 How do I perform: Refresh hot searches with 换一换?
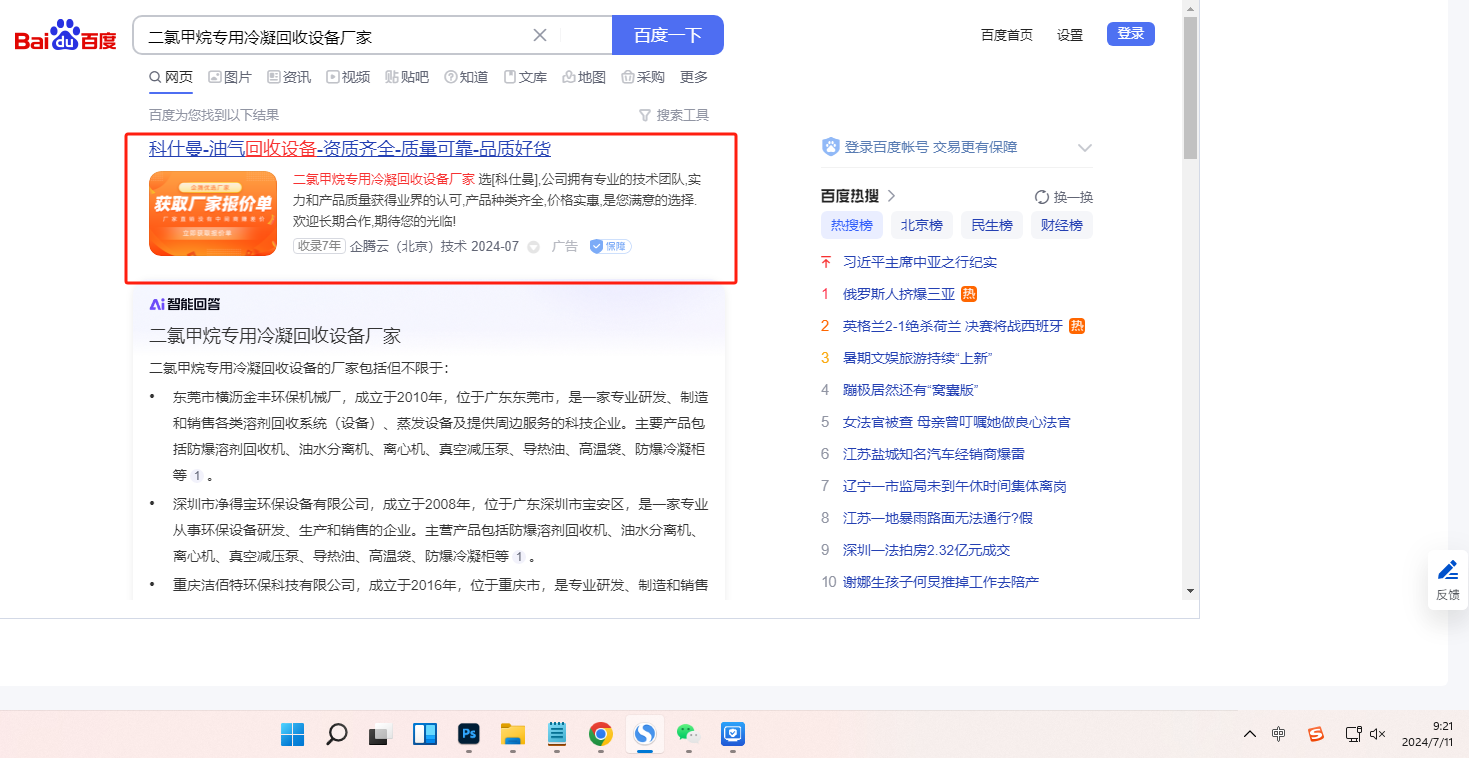coord(1064,197)
